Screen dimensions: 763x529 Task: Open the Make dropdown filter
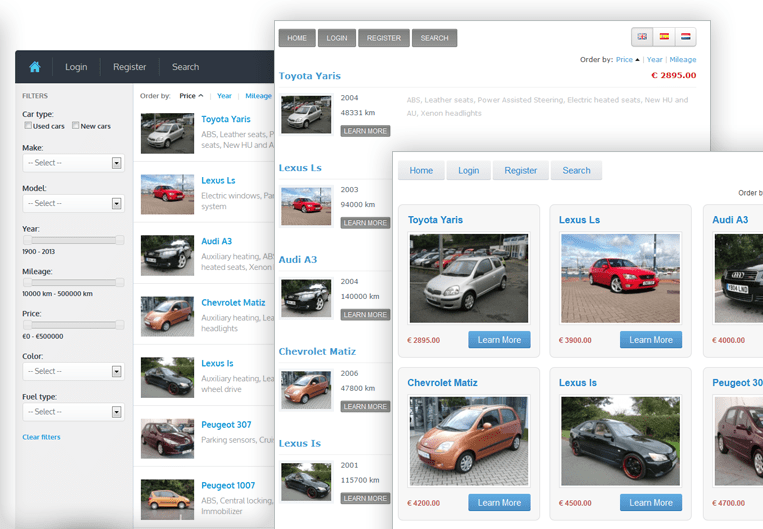pos(73,163)
